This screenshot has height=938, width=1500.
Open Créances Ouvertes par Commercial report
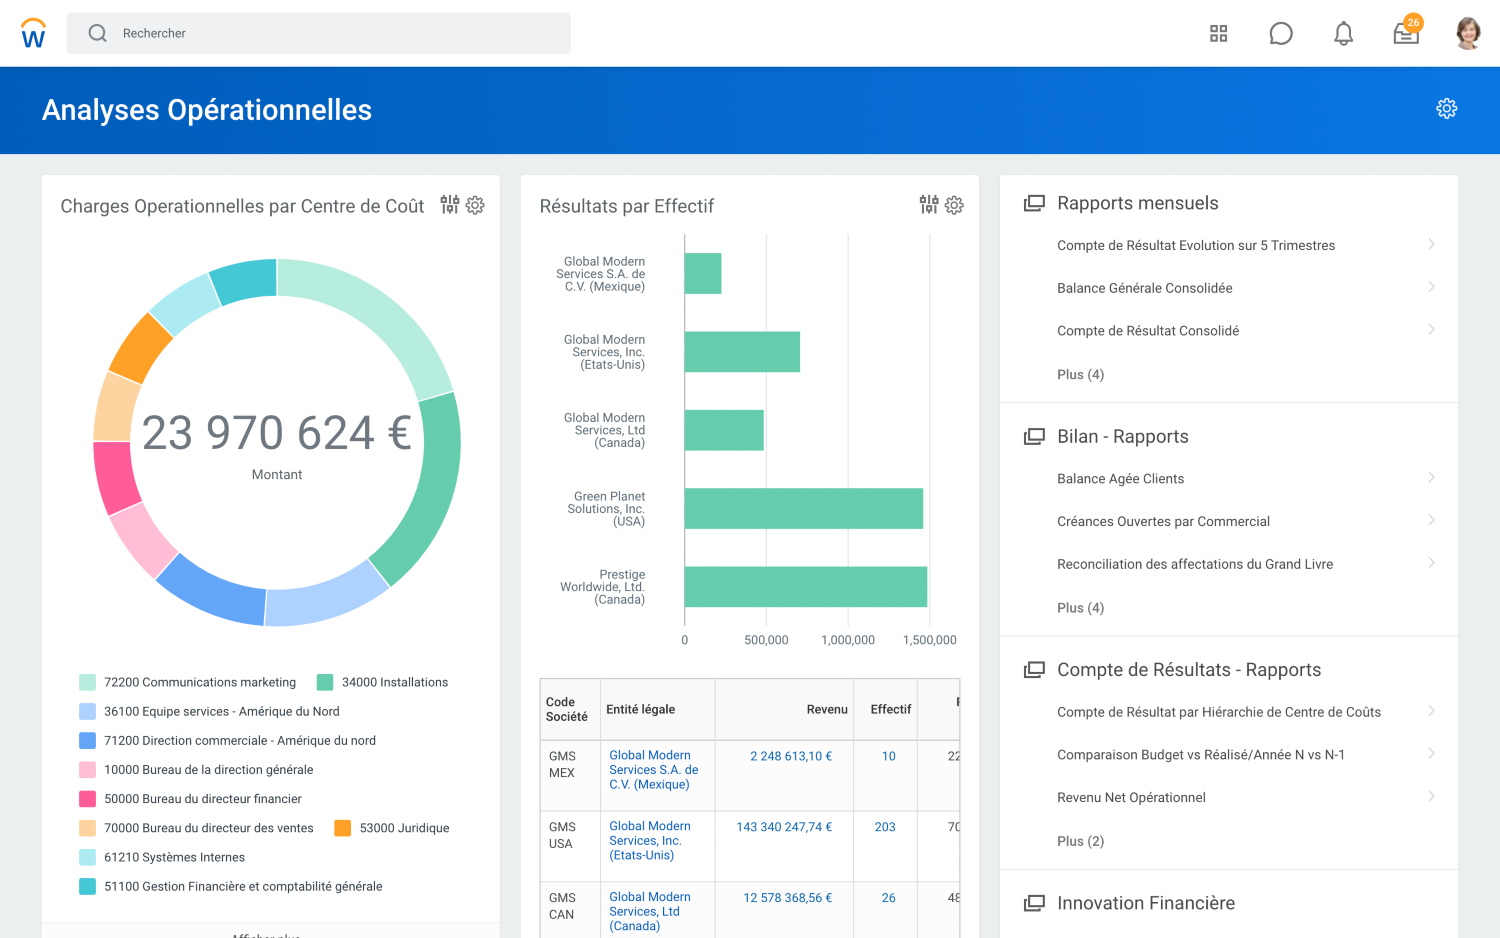[1163, 521]
